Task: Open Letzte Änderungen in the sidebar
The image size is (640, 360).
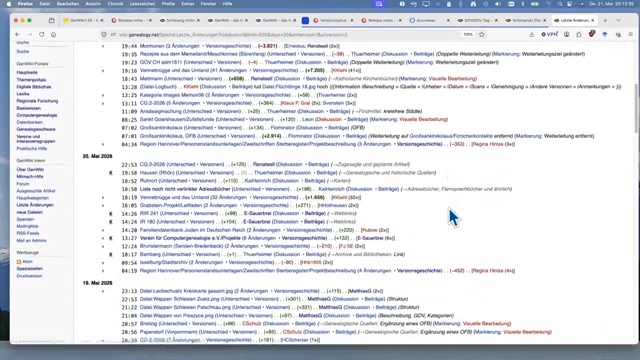Action: 35,205
